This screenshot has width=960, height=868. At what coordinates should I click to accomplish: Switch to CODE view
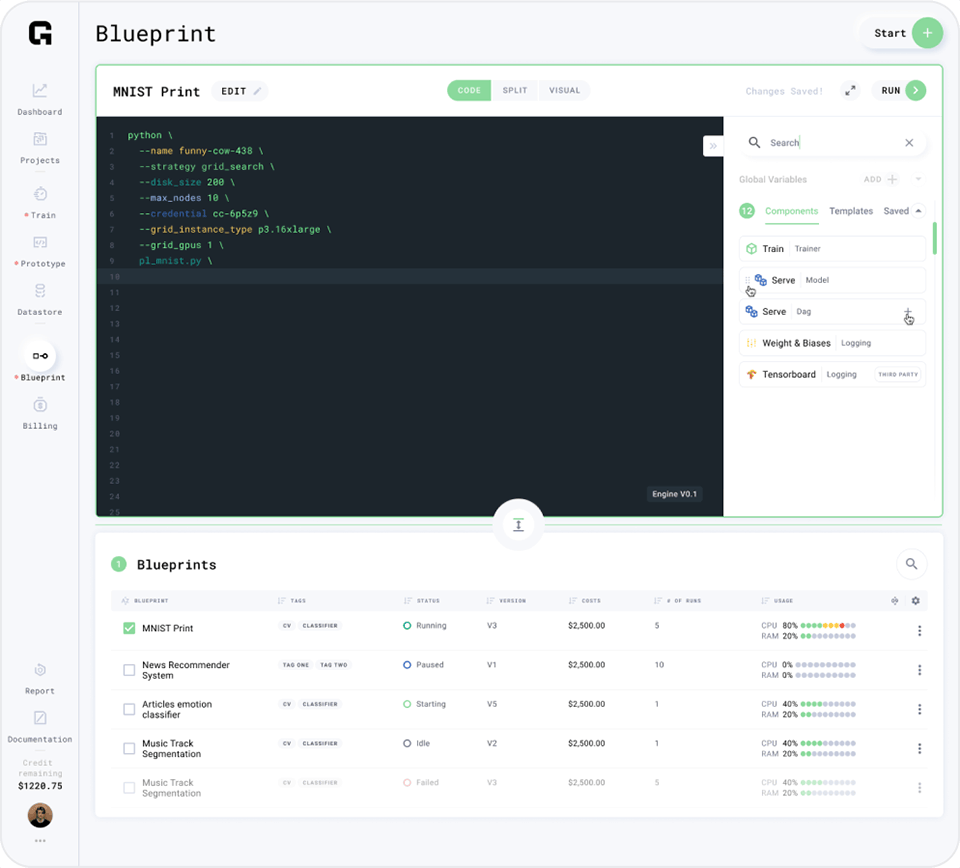[x=469, y=91]
